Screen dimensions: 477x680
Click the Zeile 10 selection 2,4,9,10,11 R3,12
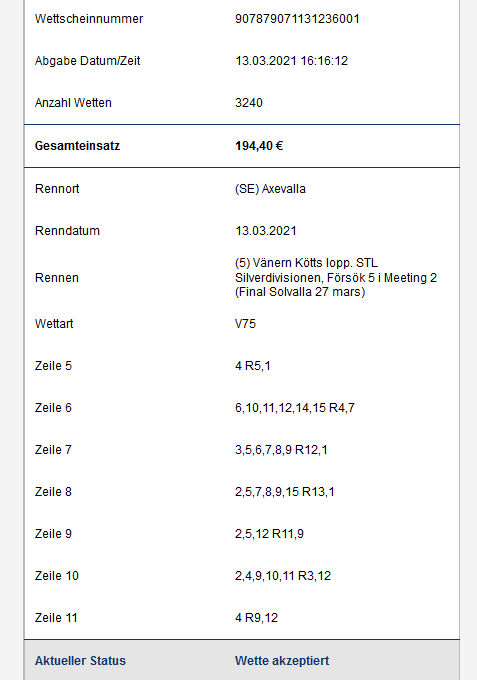click(x=283, y=576)
